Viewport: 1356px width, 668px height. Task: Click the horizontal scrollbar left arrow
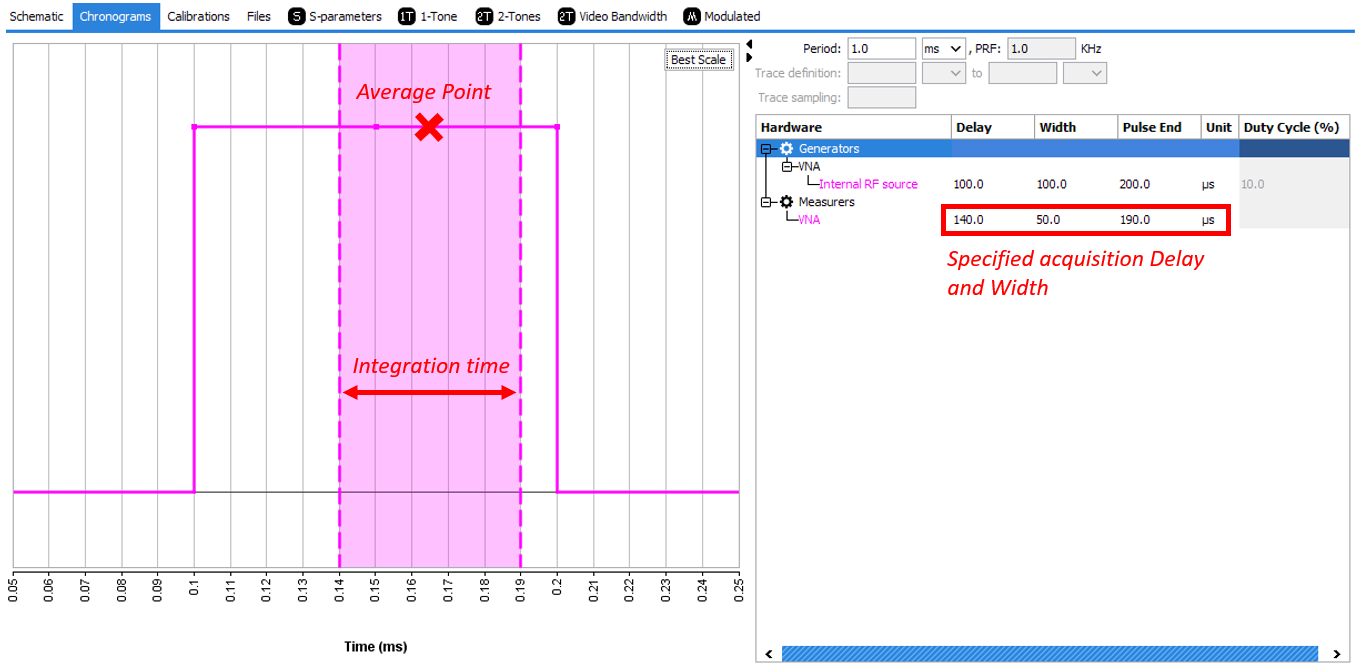click(x=767, y=654)
